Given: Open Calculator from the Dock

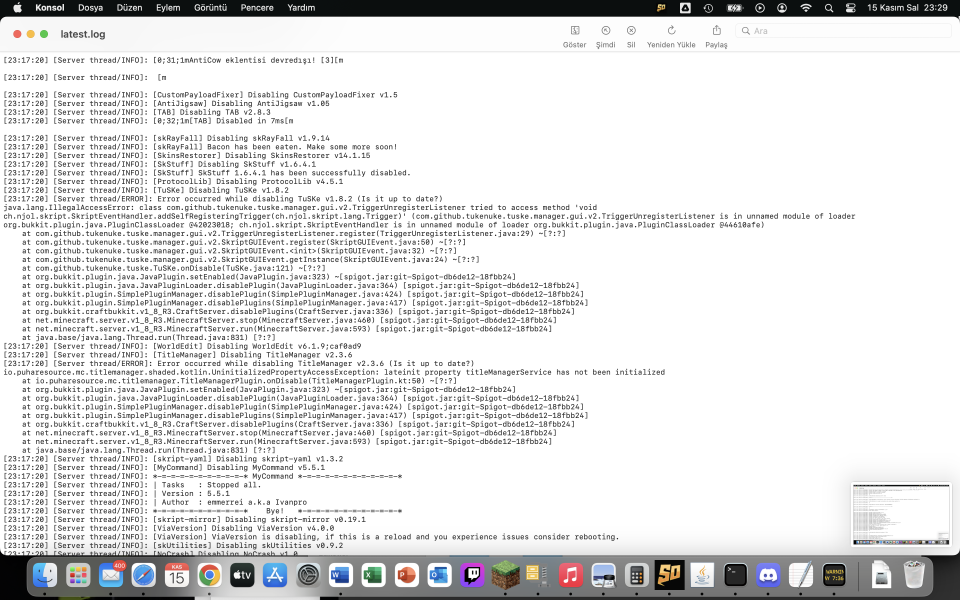Looking at the screenshot, I should [x=637, y=576].
